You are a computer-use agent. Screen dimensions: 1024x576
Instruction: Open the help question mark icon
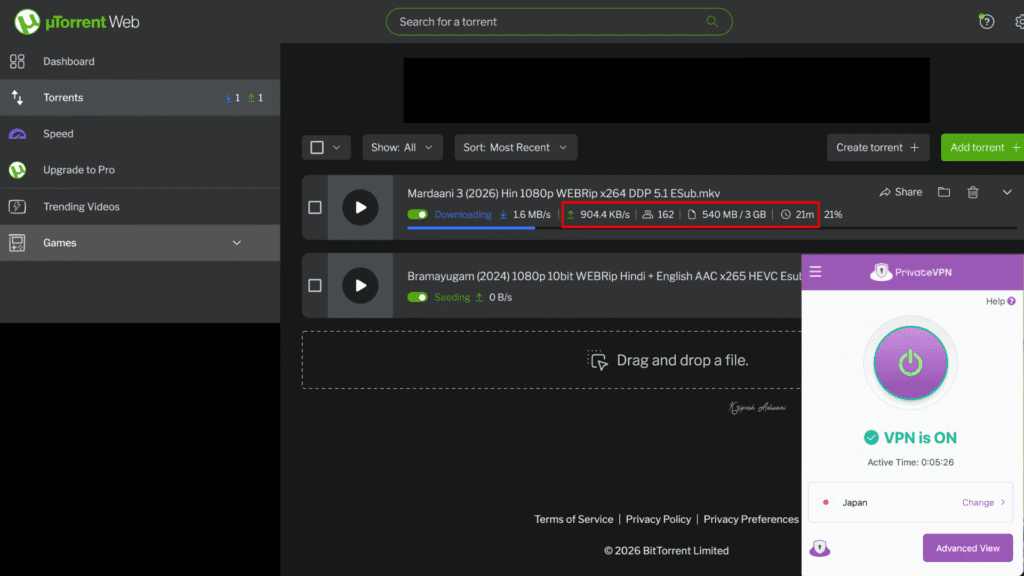pyautogui.click(x=986, y=22)
